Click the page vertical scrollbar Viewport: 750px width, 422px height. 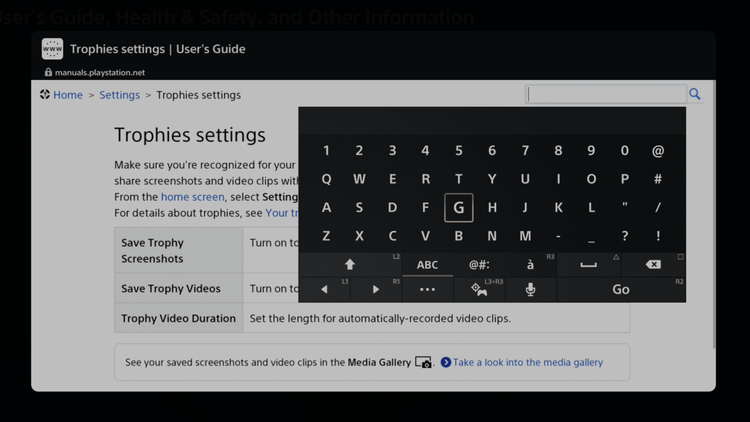coord(714,215)
